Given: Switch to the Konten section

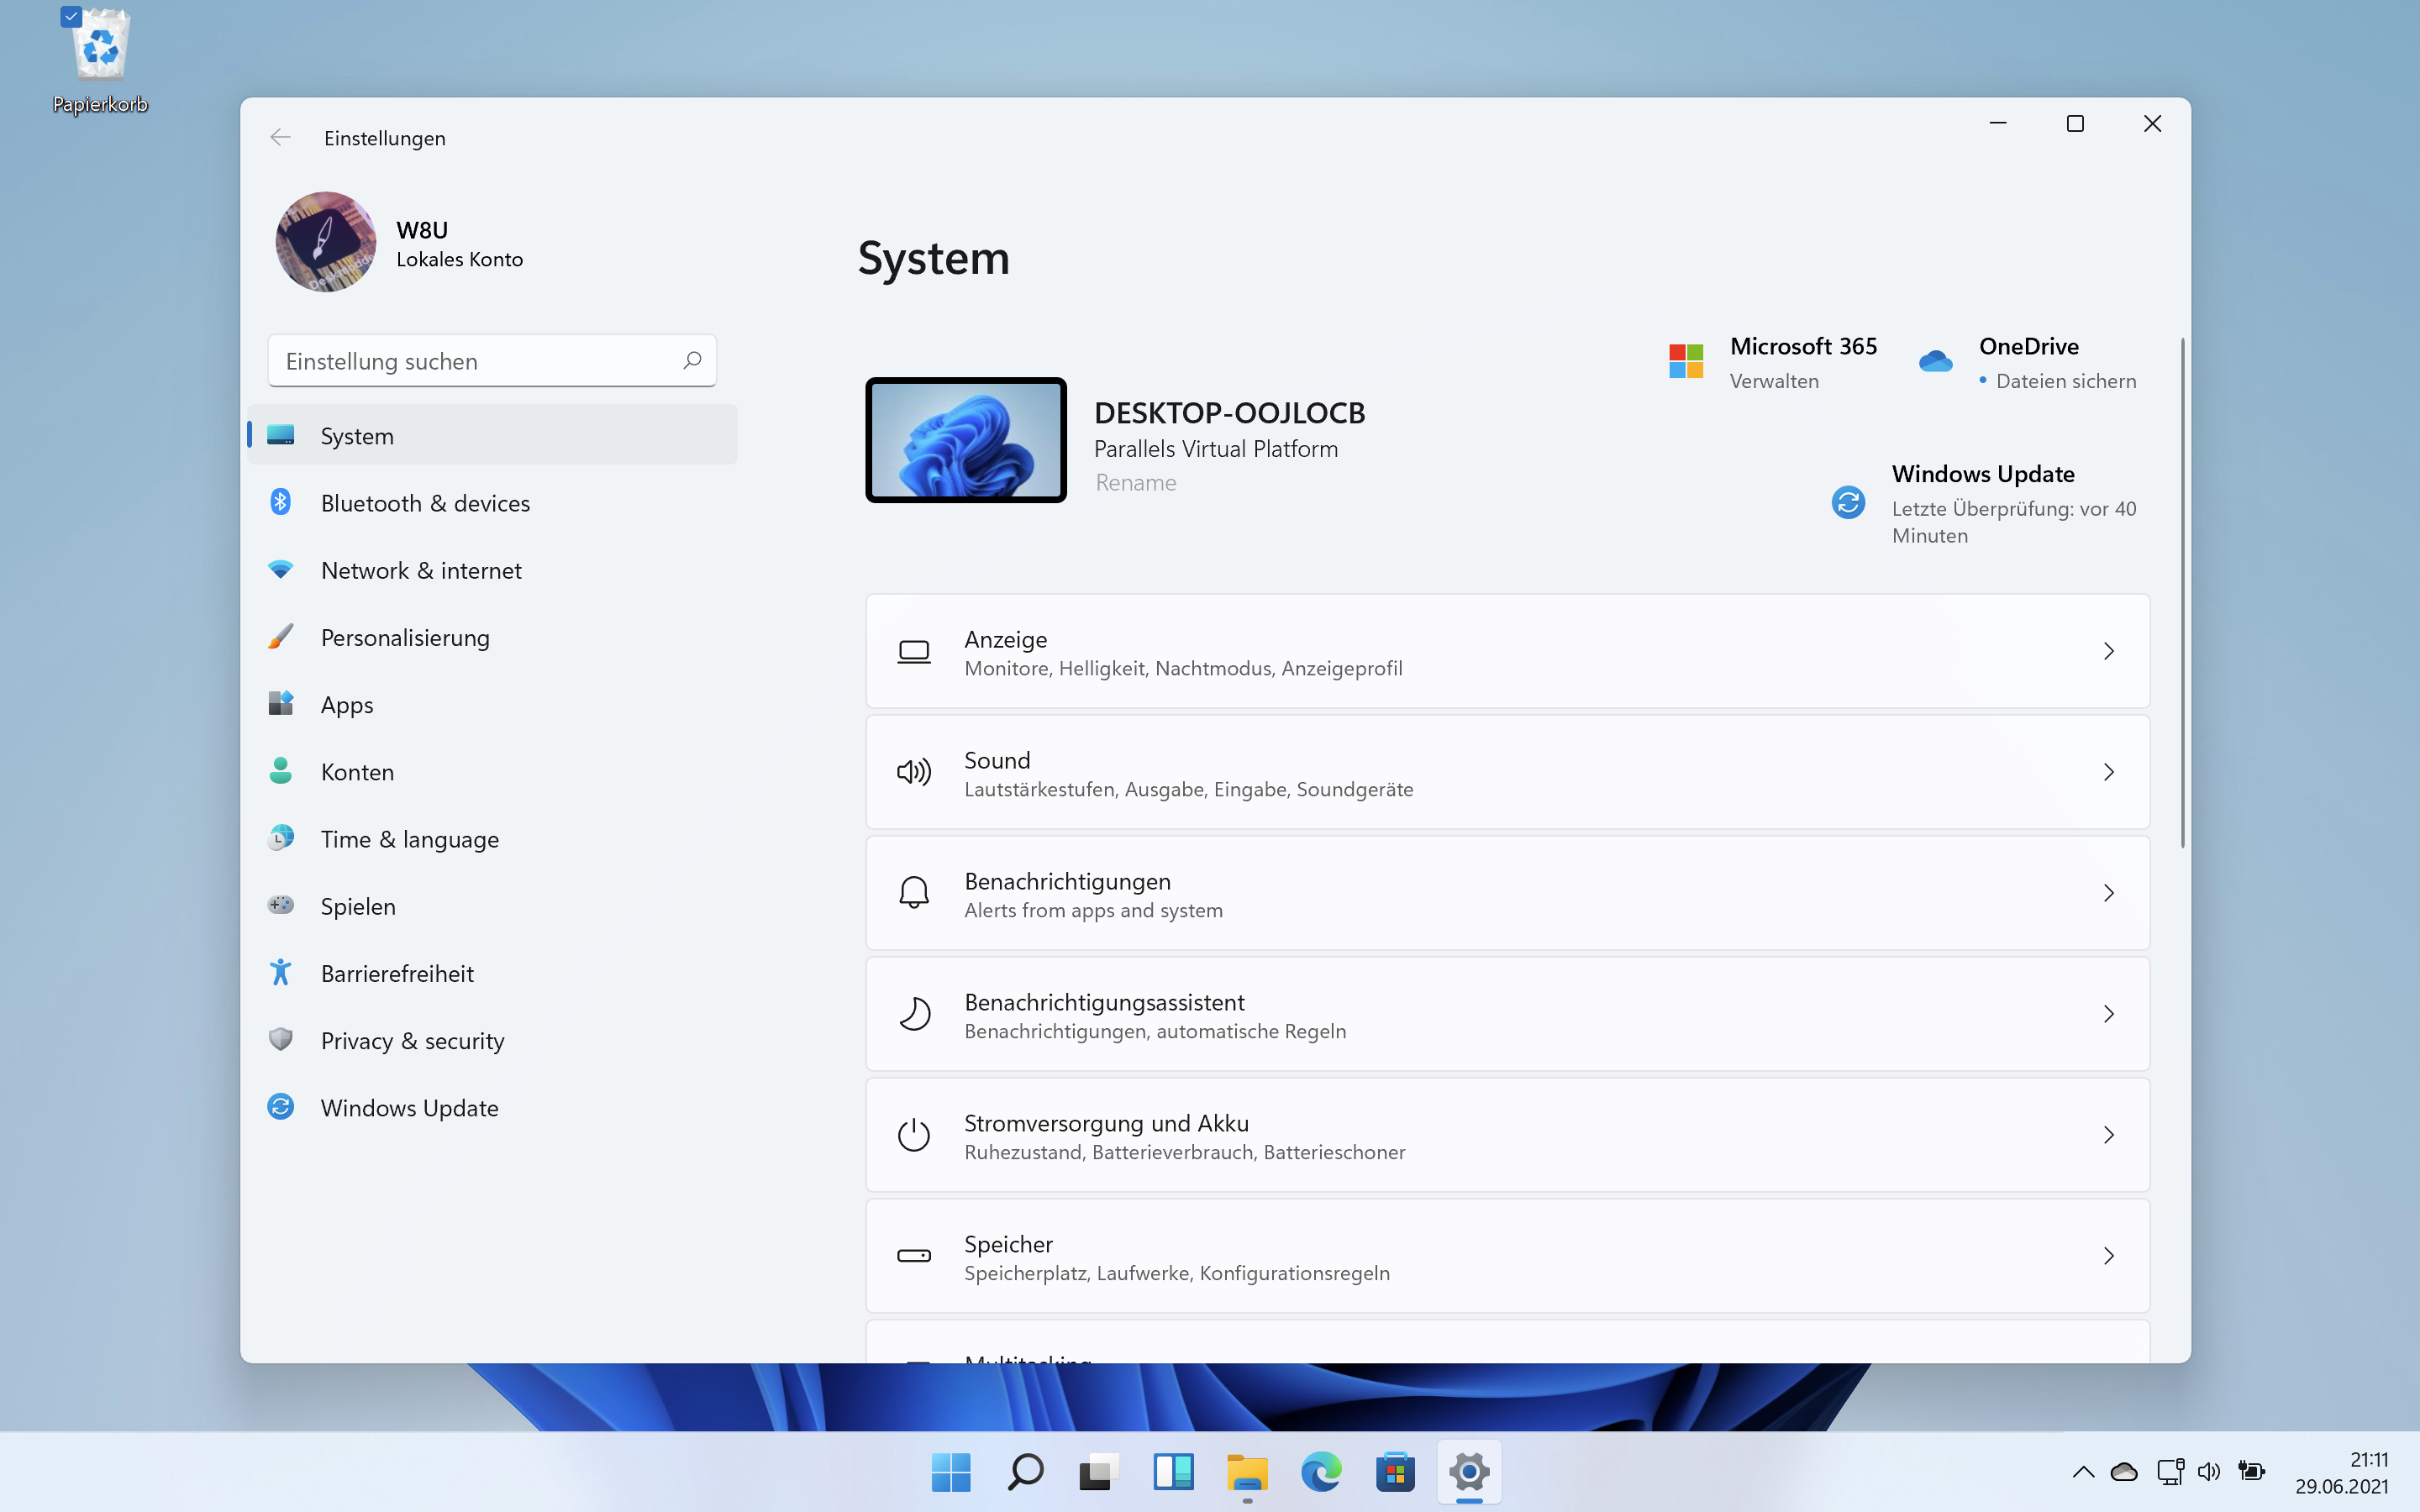Looking at the screenshot, I should 357,772.
